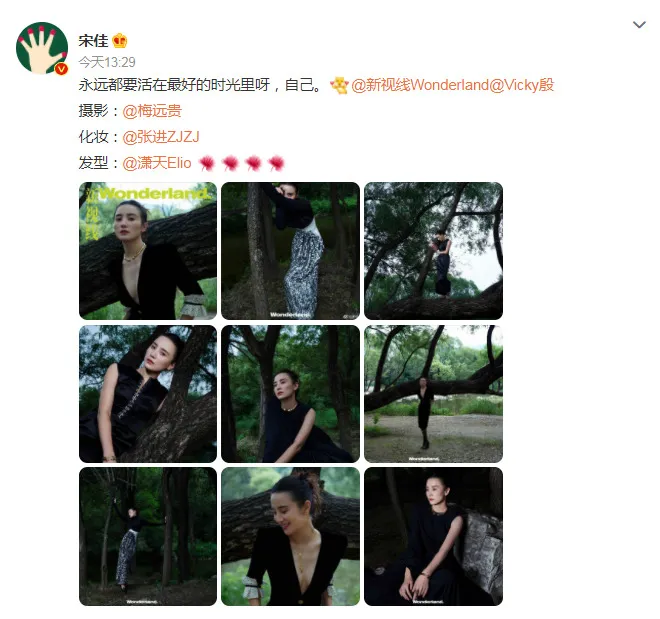Open 宋佳's hand avatar profile picture
660x619 pixels.
click(x=42, y=48)
